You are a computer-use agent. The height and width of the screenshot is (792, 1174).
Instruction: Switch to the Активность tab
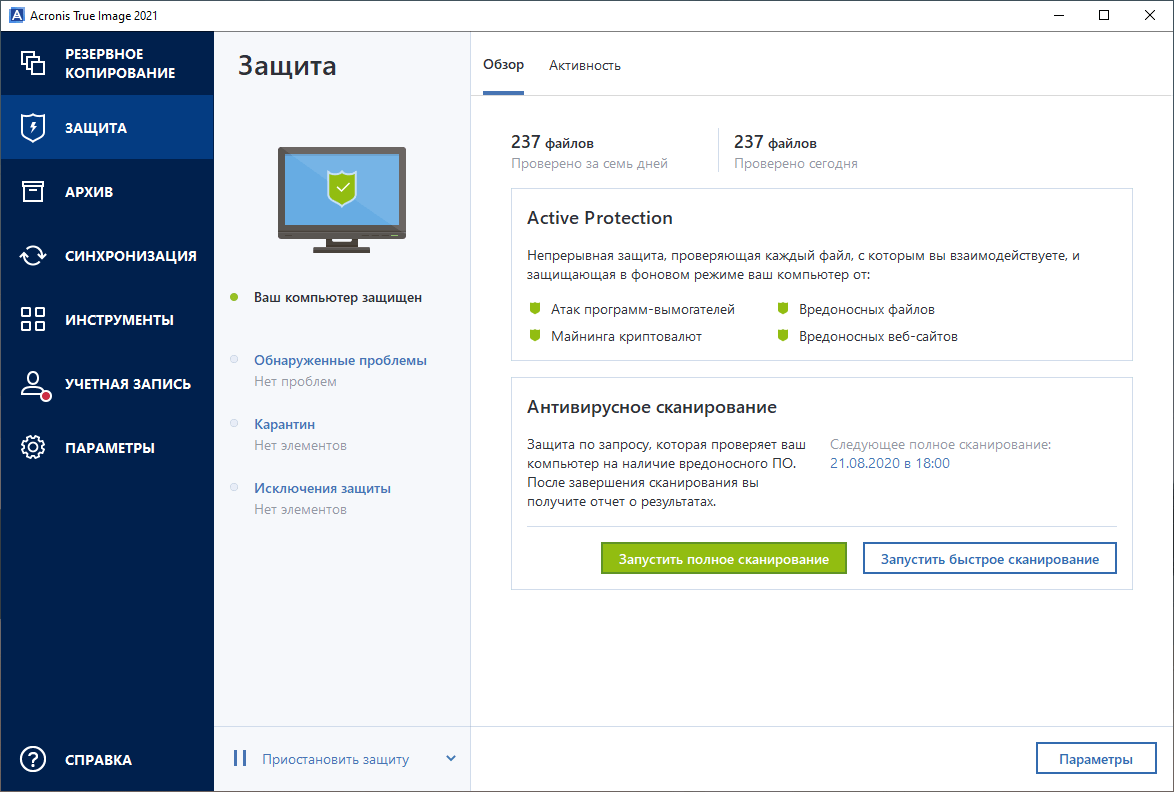click(584, 64)
